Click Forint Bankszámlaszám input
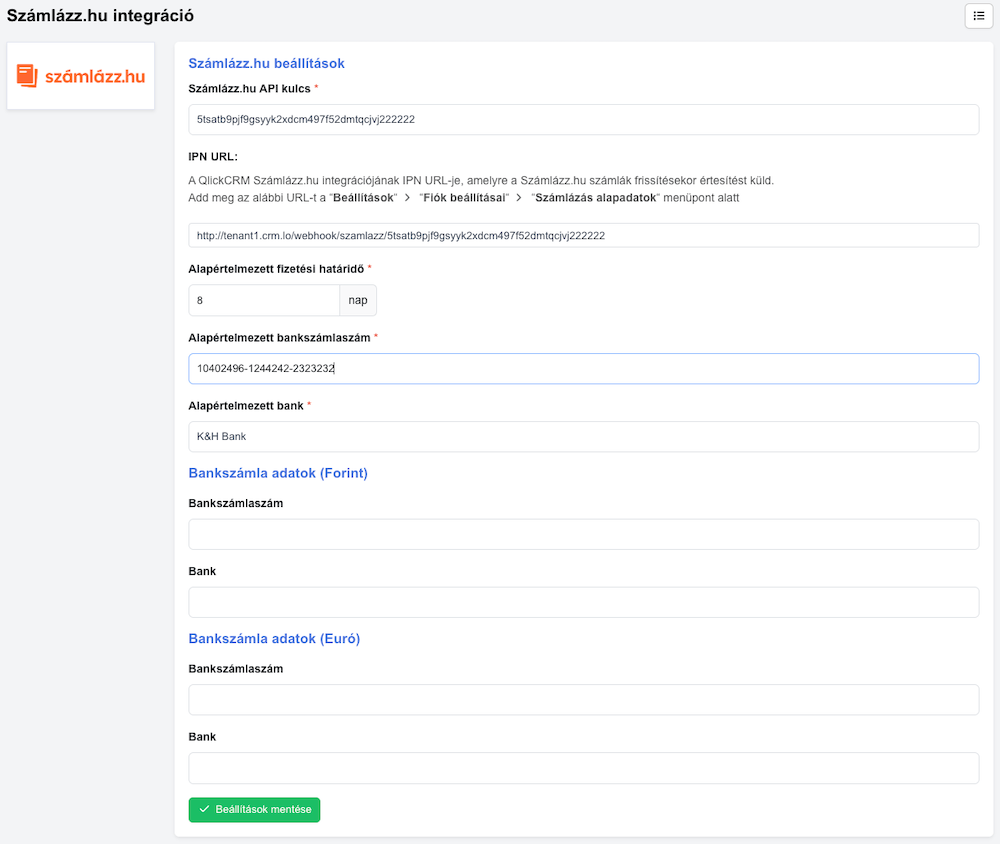This screenshot has width=1000, height=844. tap(584, 534)
